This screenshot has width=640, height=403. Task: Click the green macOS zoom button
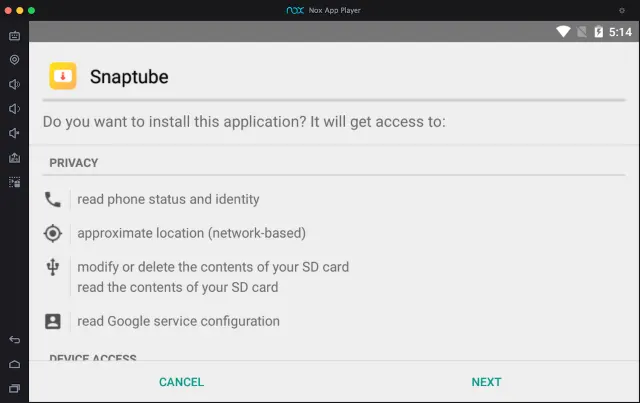click(x=31, y=11)
